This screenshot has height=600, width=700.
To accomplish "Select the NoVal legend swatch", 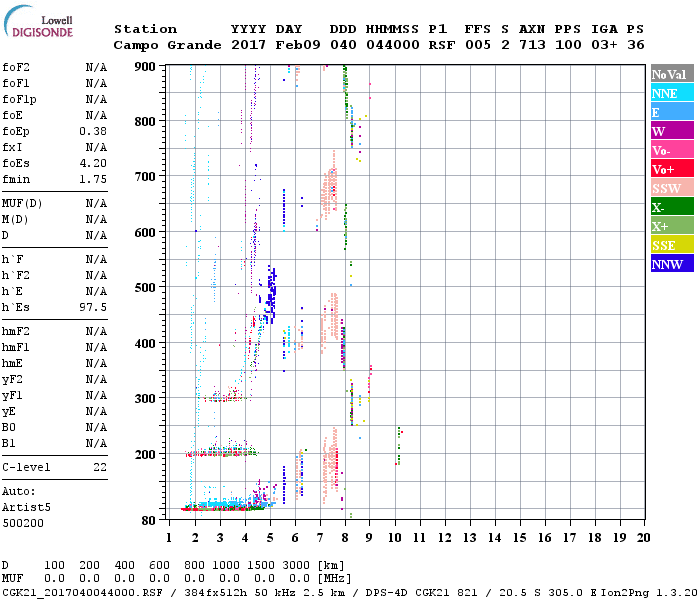I will [671, 74].
